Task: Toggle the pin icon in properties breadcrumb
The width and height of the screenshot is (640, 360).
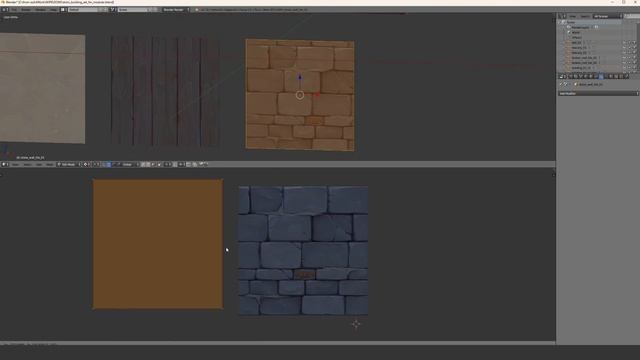Action: [561, 84]
